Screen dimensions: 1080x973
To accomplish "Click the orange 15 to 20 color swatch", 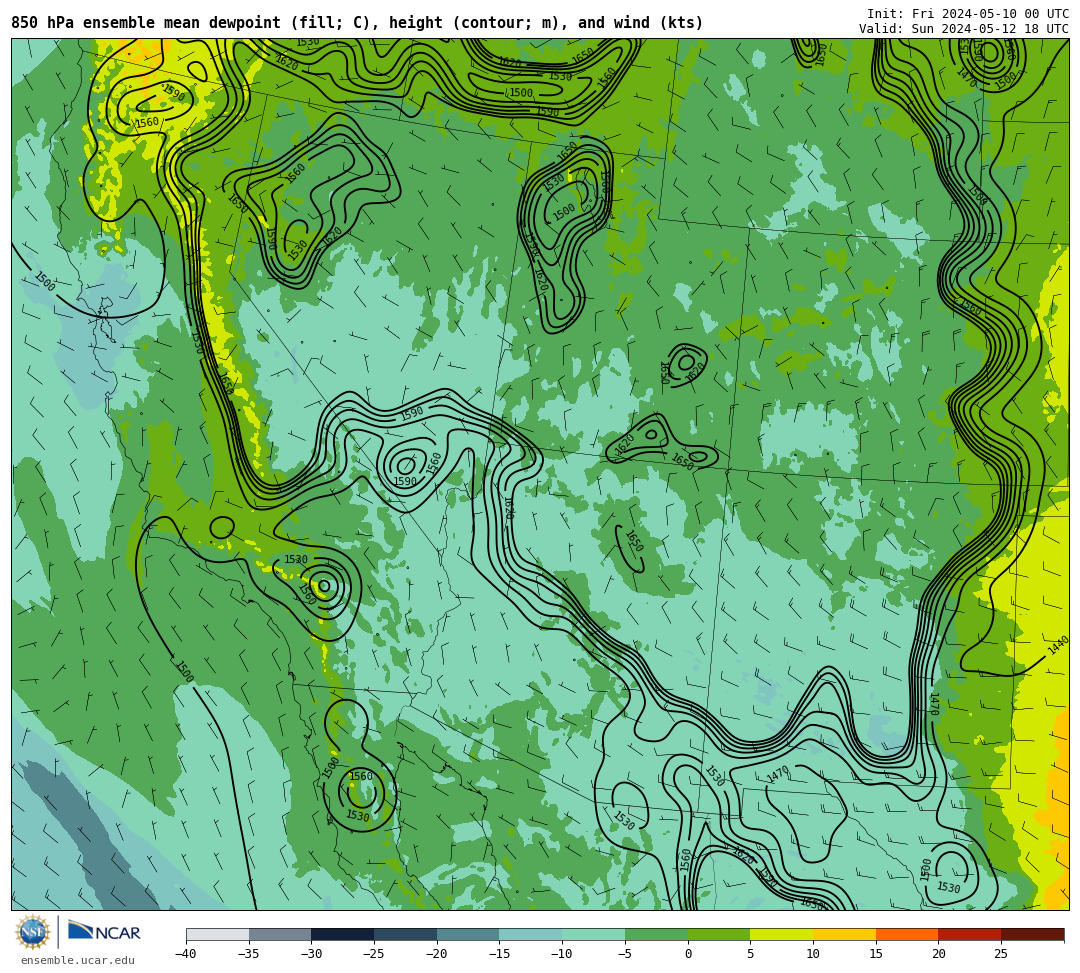I will click(x=907, y=934).
